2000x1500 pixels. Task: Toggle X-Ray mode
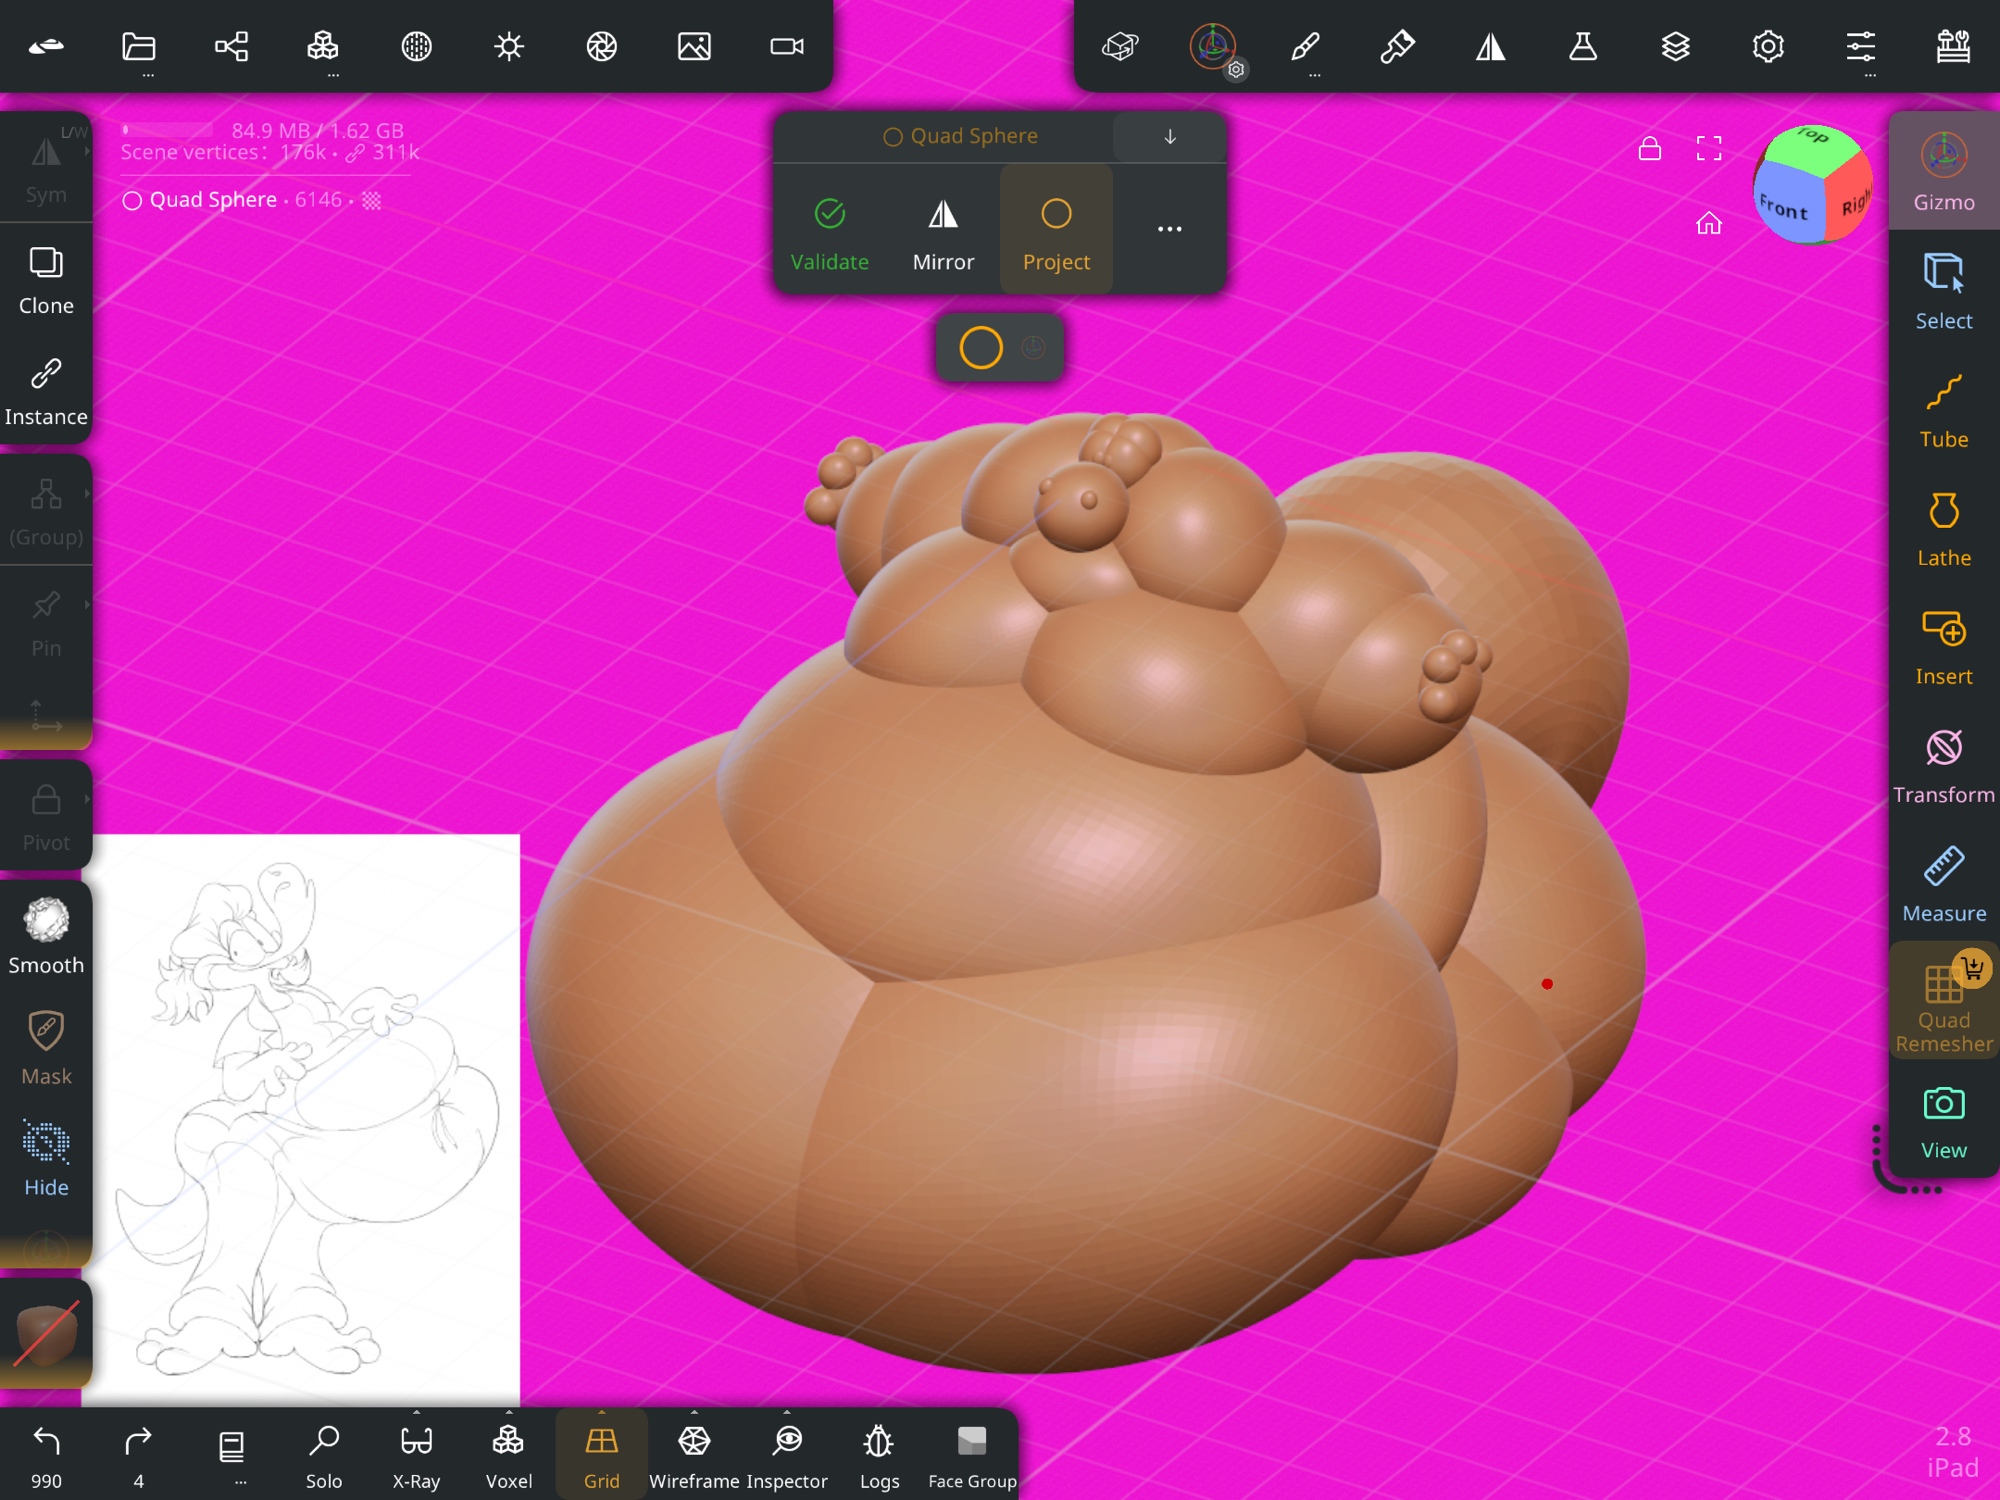point(416,1454)
